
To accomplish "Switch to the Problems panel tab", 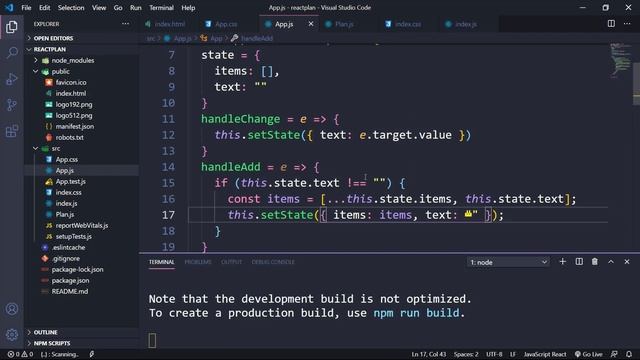I will (x=198, y=262).
